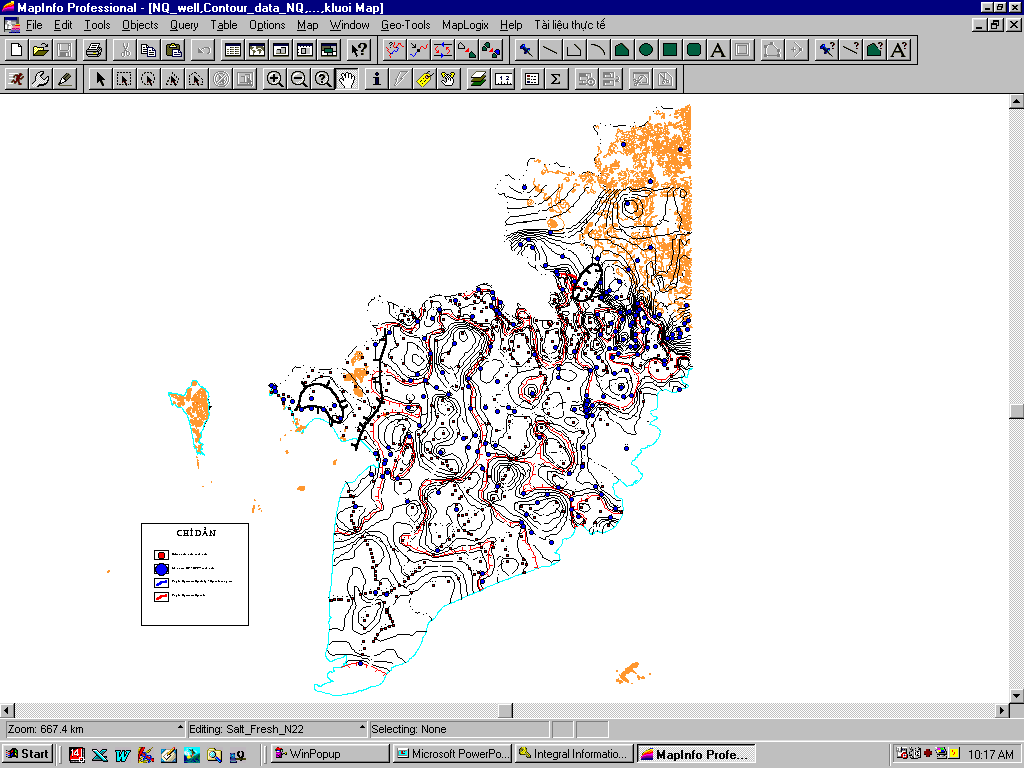This screenshot has width=1024, height=768.
Task: Select the Text drawing tool
Action: tap(718, 49)
